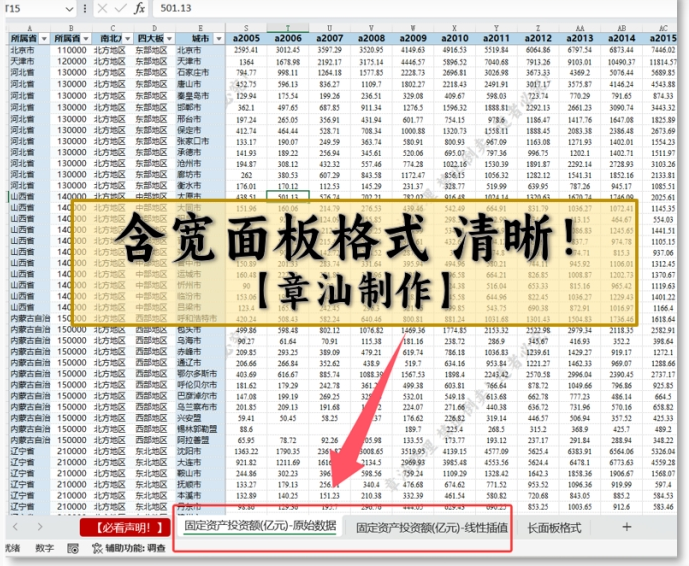Click the macro recording icon in status bar

(x=73, y=548)
